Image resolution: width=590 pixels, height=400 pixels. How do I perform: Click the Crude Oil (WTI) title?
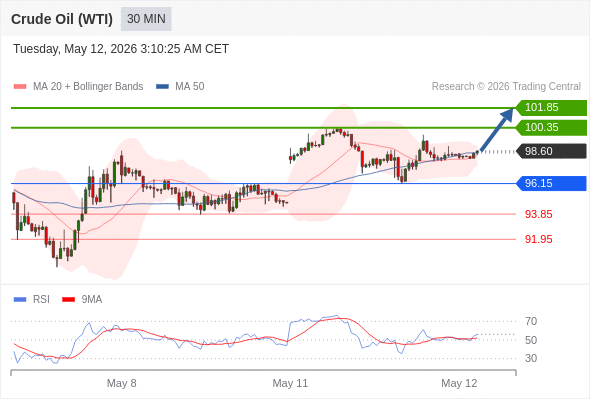[62, 19]
